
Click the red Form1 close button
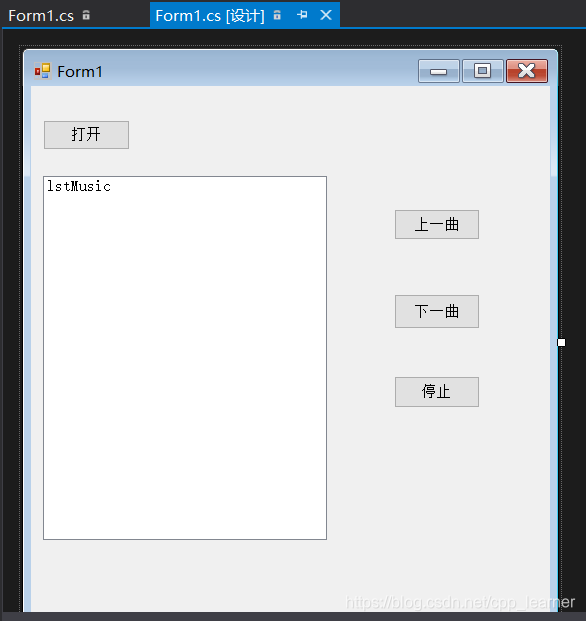(527, 71)
